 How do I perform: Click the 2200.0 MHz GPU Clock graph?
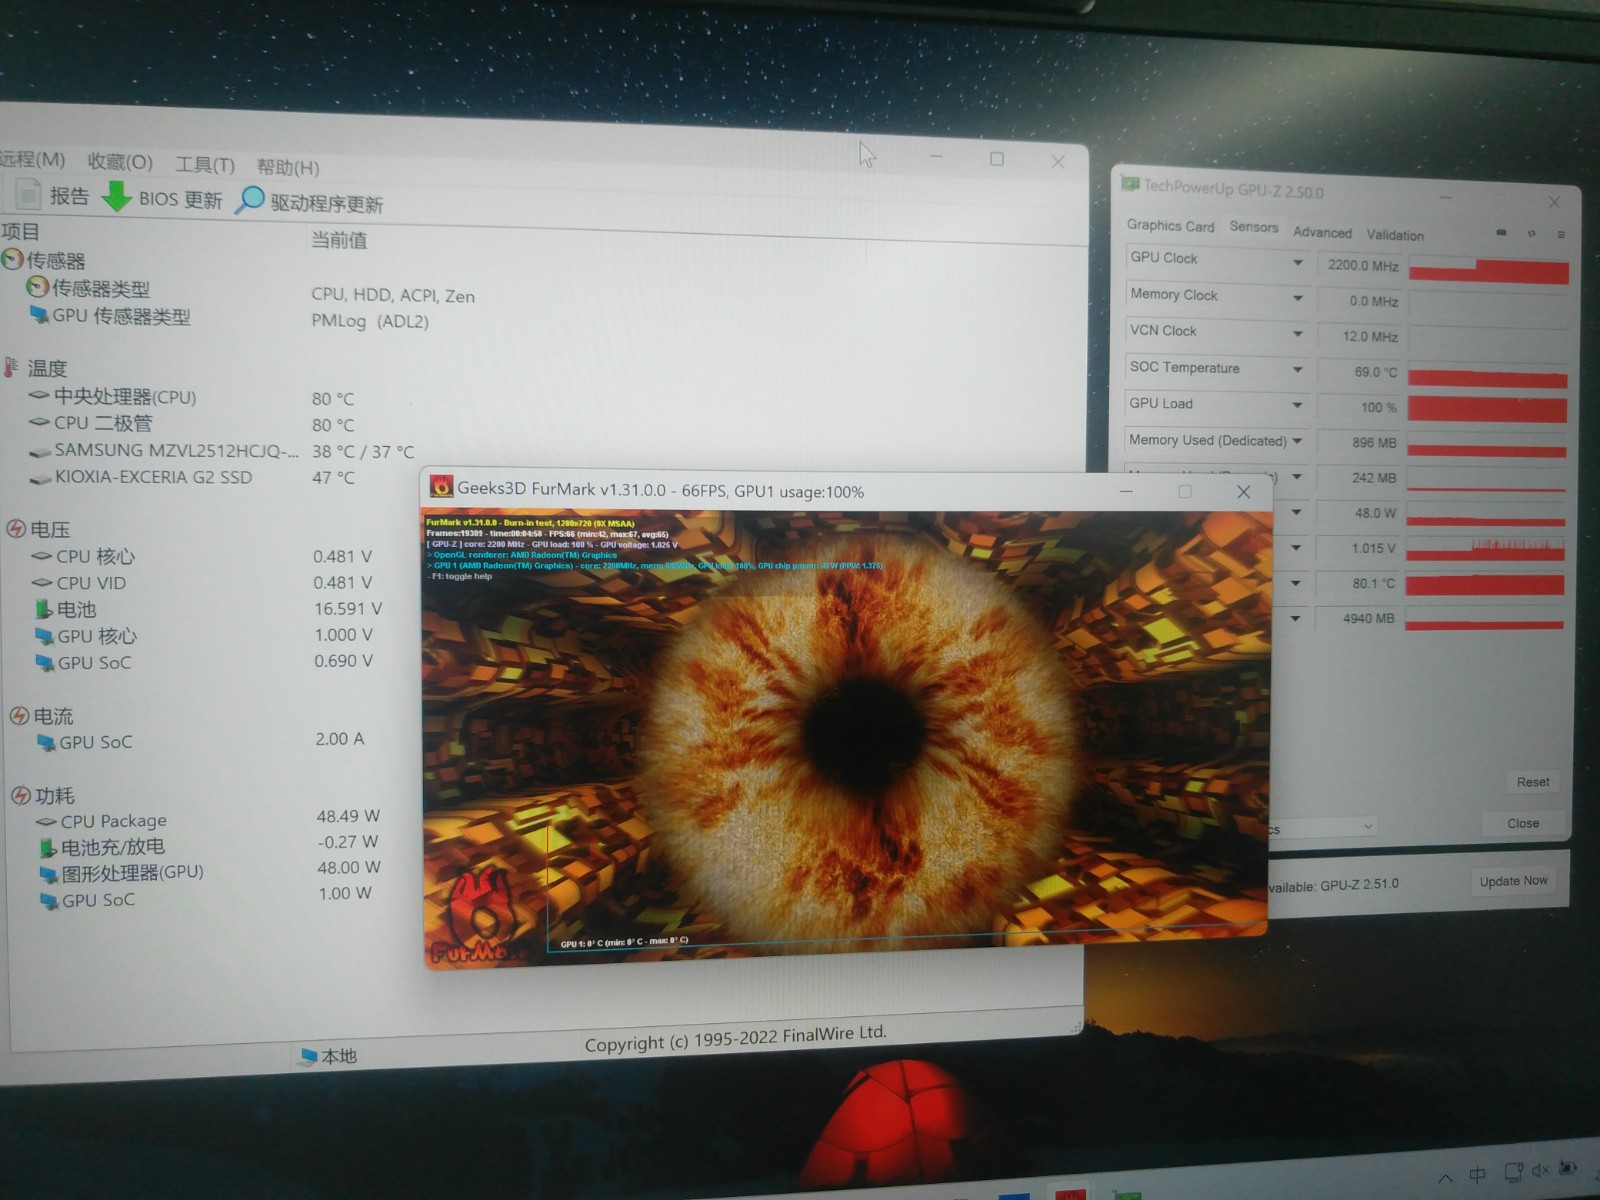coord(1488,271)
